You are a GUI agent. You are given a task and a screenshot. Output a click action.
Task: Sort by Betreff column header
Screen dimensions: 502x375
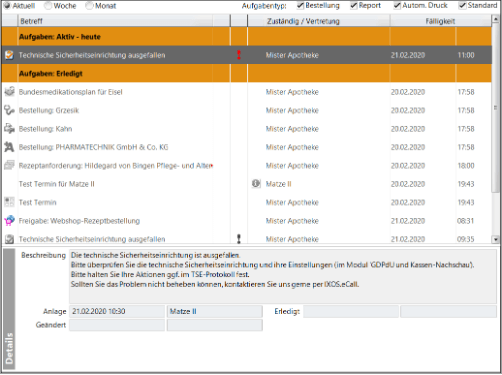point(115,21)
